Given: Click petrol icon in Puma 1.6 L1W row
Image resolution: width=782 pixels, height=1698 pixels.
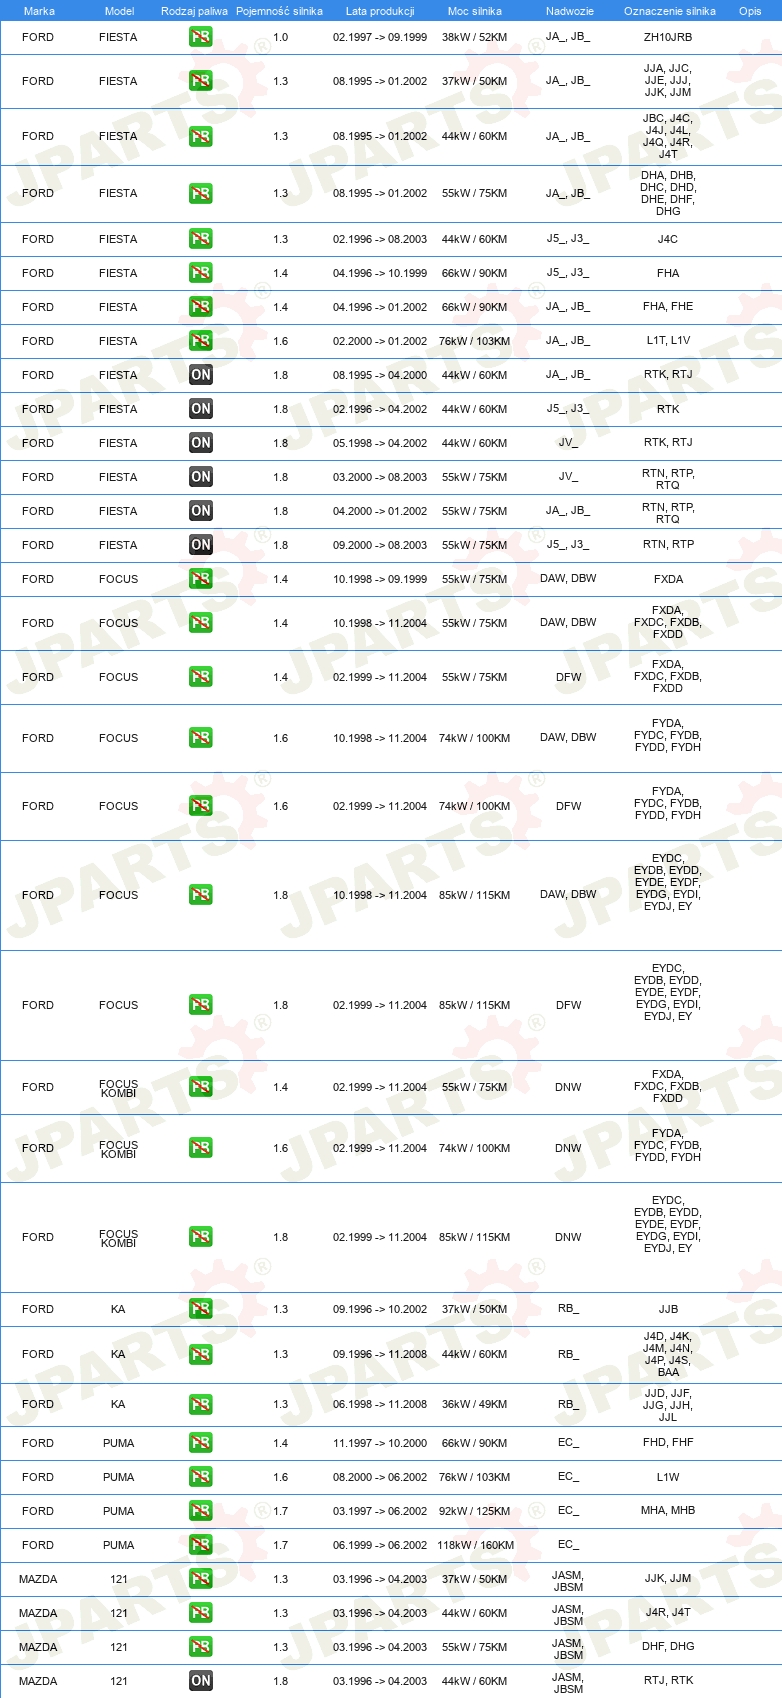Looking at the screenshot, I should [201, 1477].
